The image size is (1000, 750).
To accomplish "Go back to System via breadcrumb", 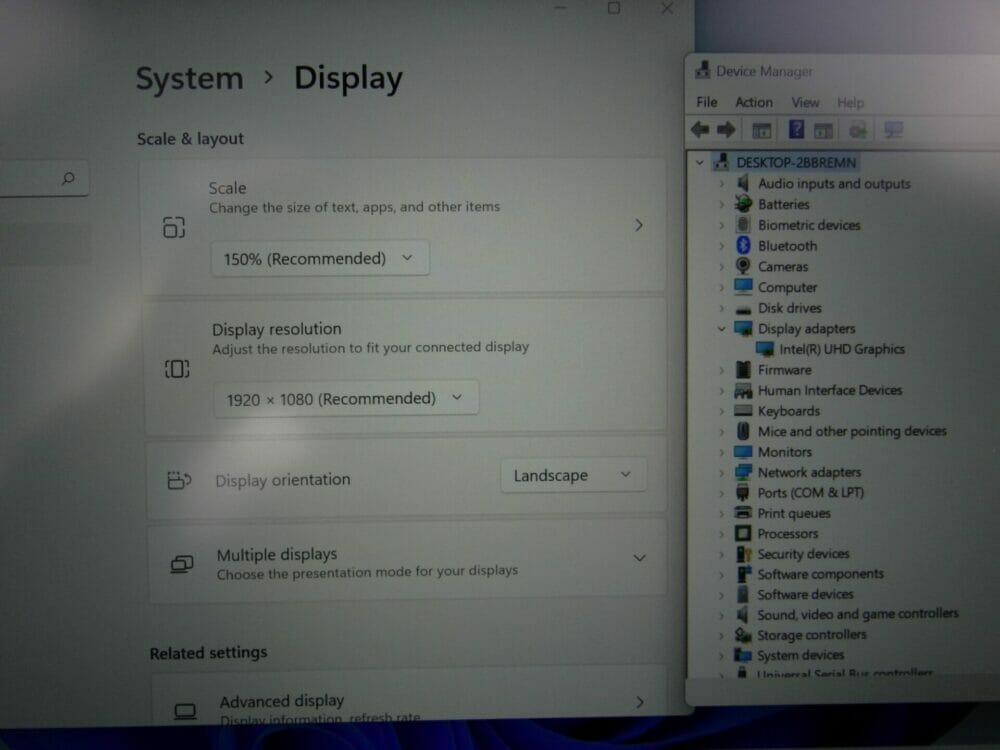I will 189,78.
